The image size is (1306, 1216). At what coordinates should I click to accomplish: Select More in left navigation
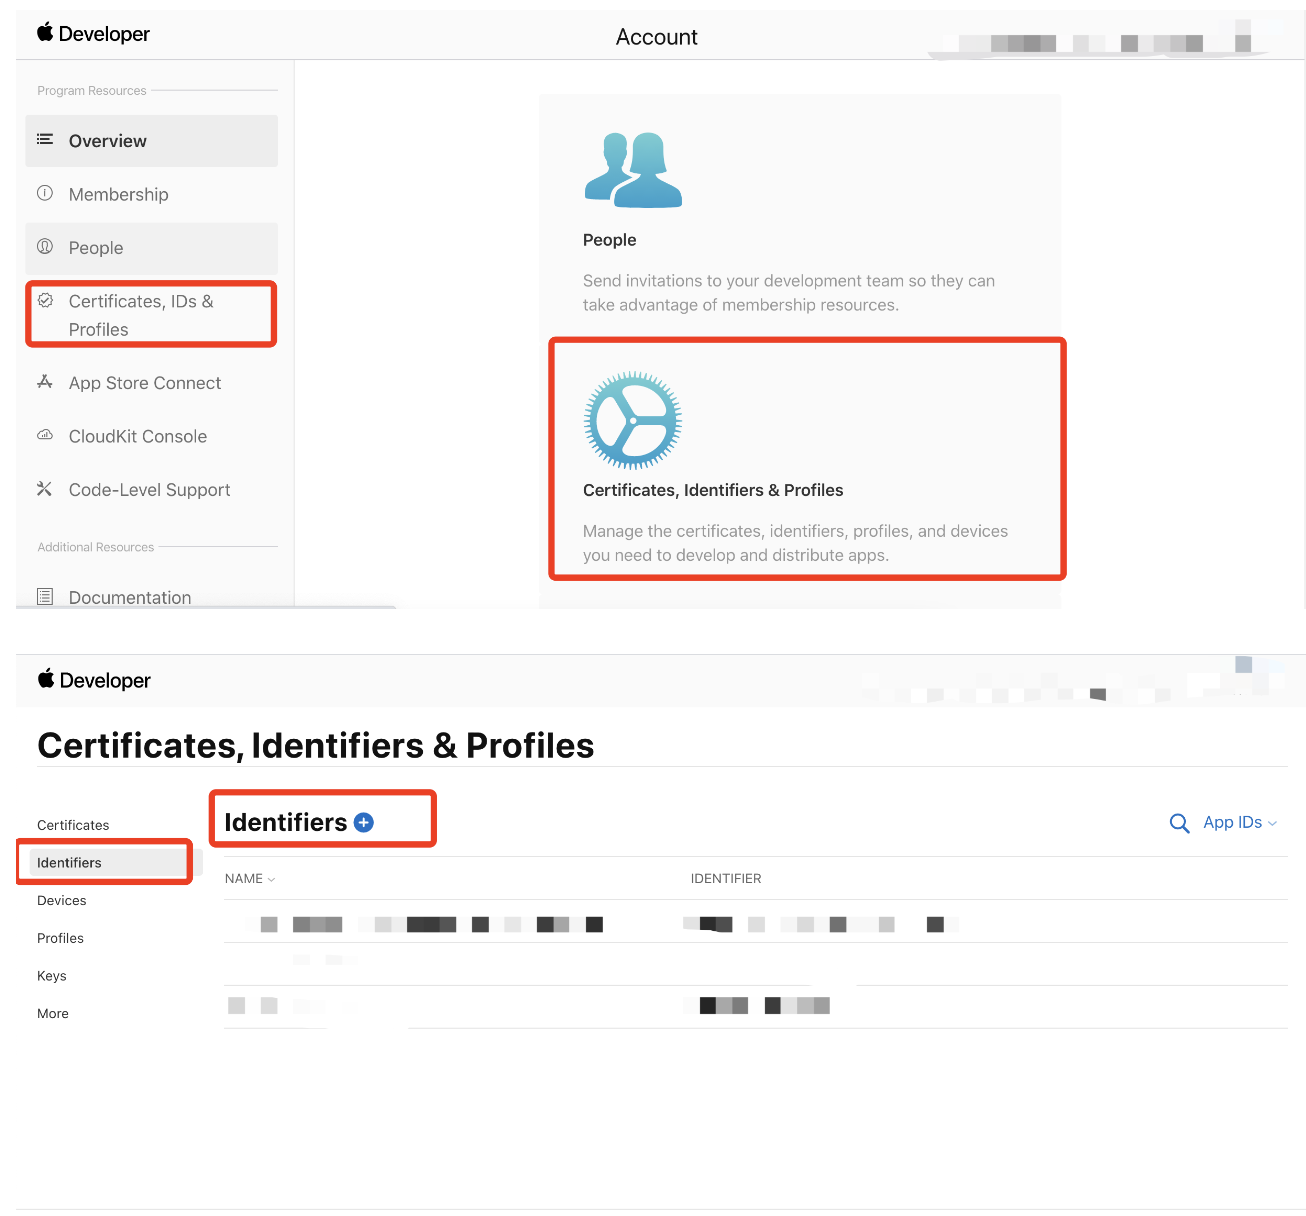point(53,1014)
